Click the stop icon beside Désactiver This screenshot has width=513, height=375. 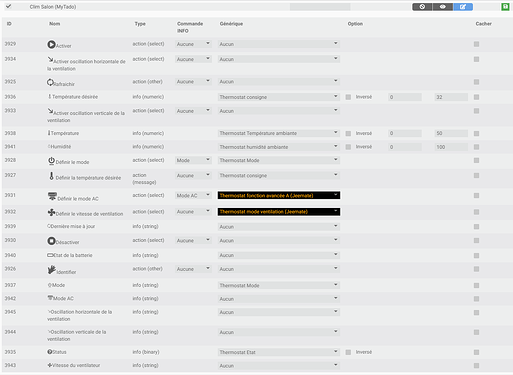point(51,241)
